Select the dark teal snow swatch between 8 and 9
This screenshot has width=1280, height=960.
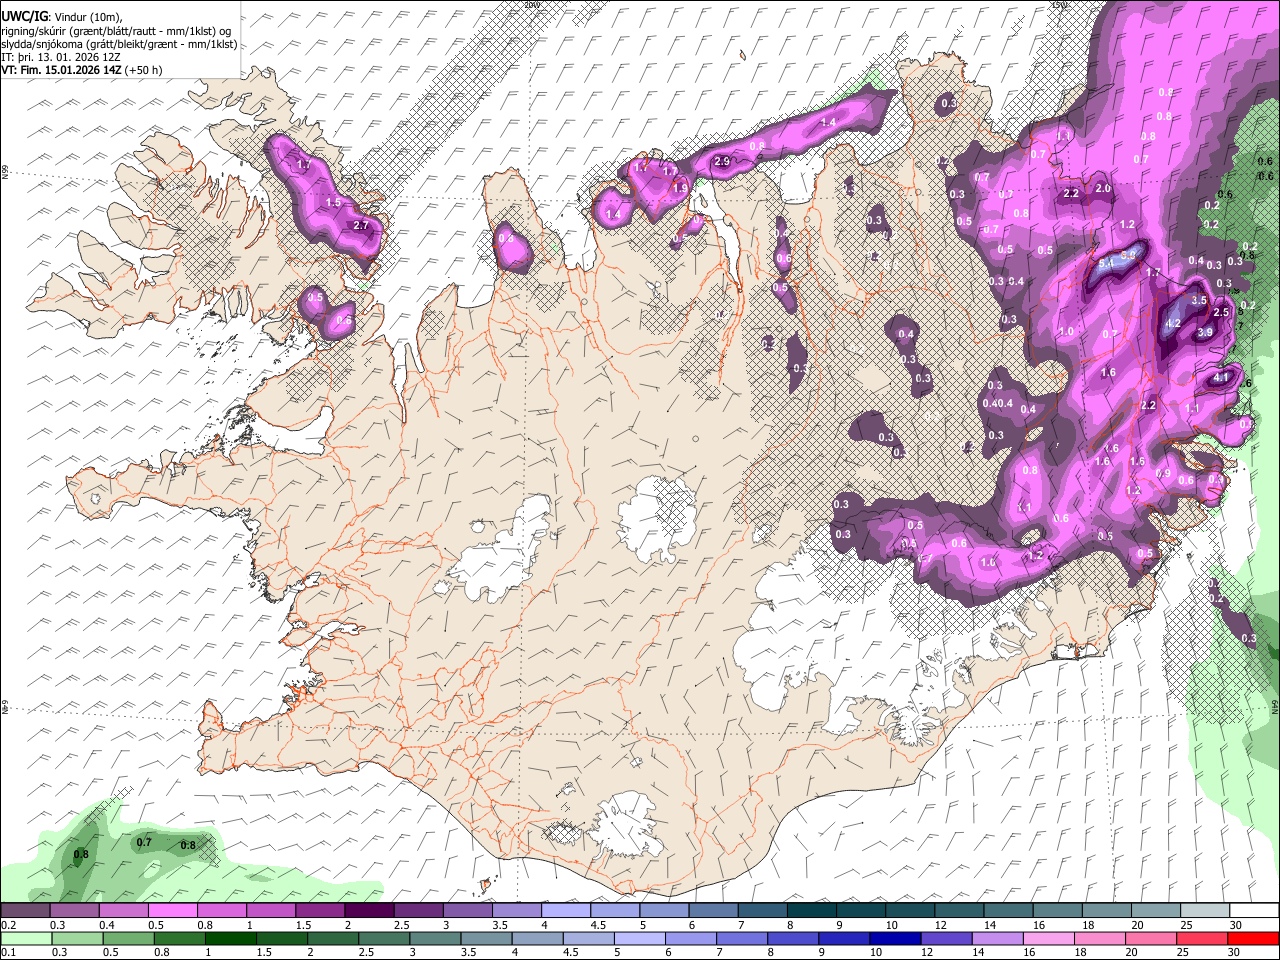[810, 911]
